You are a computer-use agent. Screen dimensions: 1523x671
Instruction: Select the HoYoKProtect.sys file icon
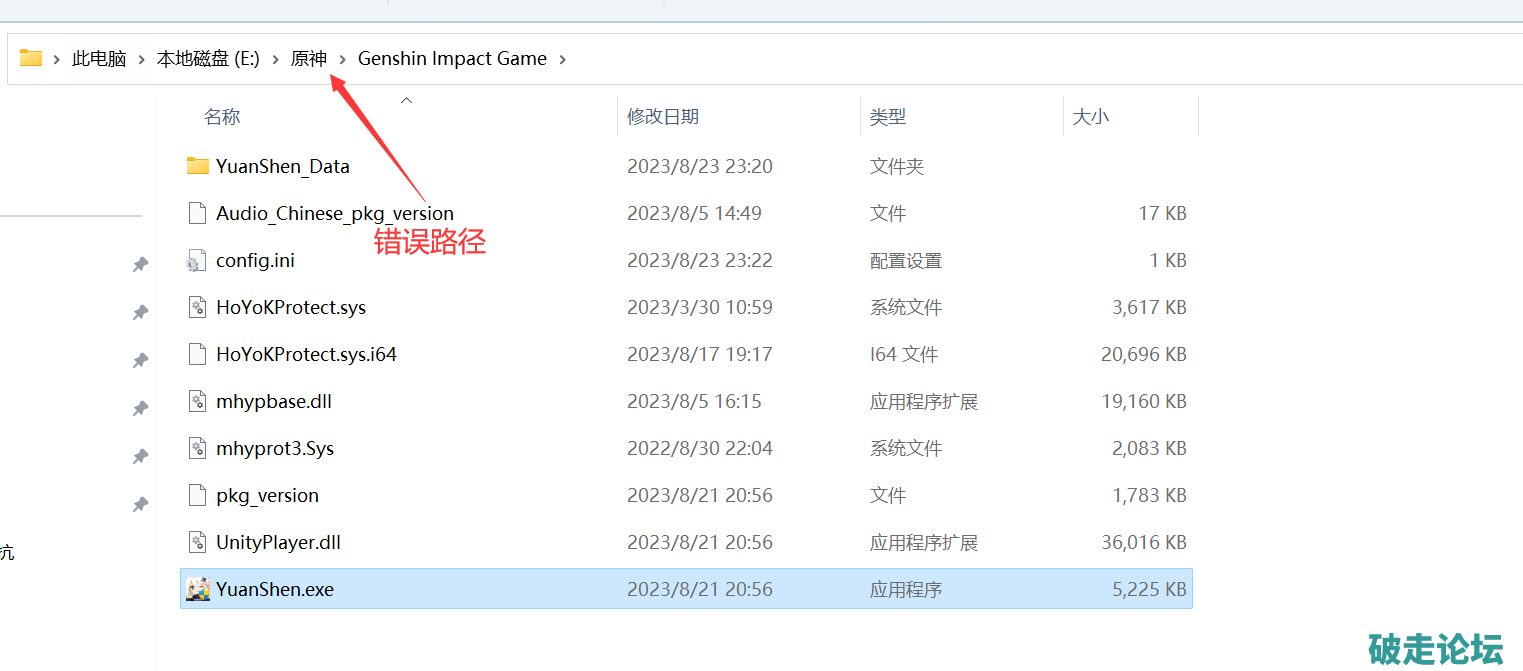(197, 307)
